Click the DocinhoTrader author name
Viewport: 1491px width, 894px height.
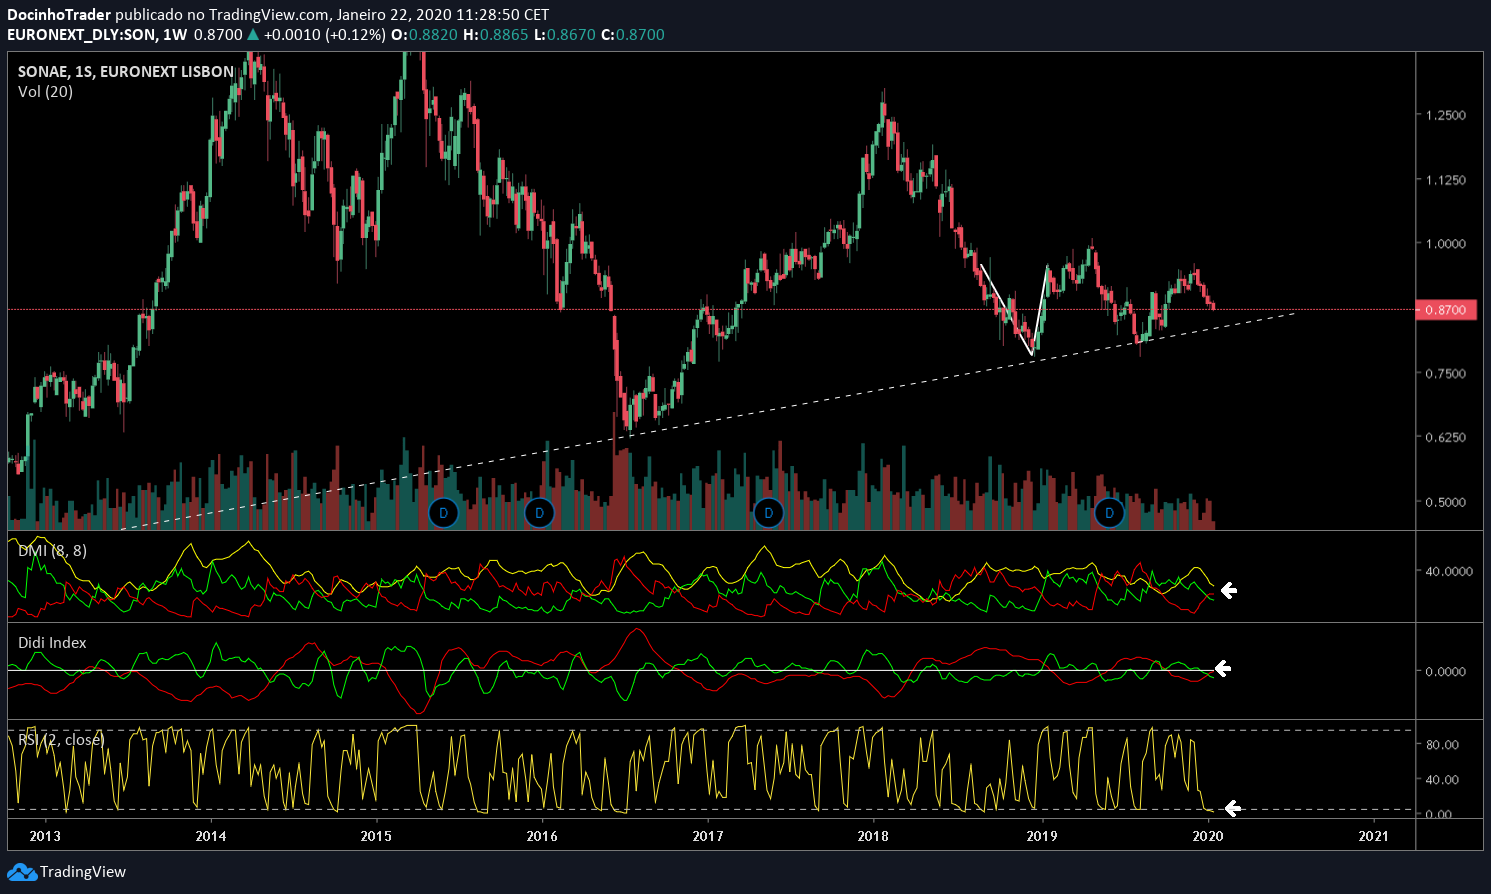coord(58,15)
